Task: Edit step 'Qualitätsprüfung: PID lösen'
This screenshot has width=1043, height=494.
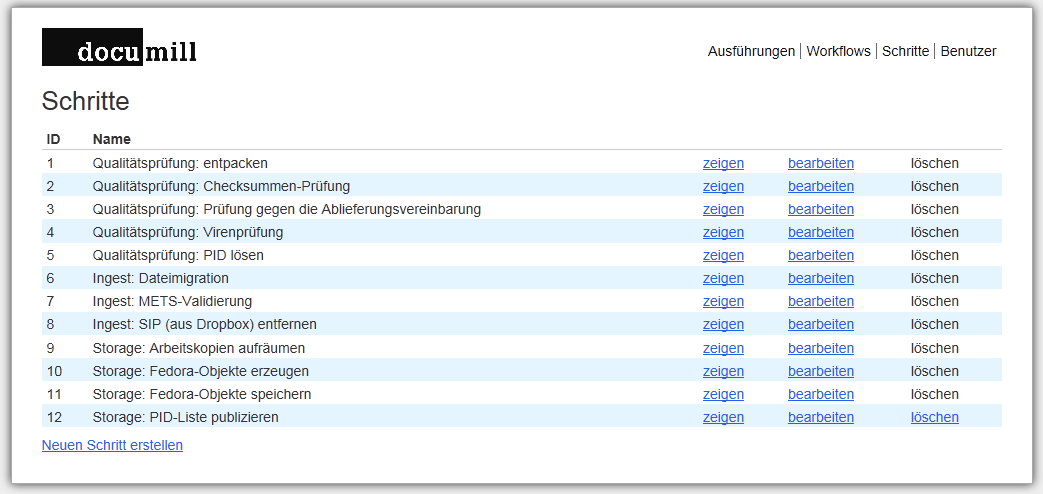Action: pyautogui.click(x=820, y=255)
